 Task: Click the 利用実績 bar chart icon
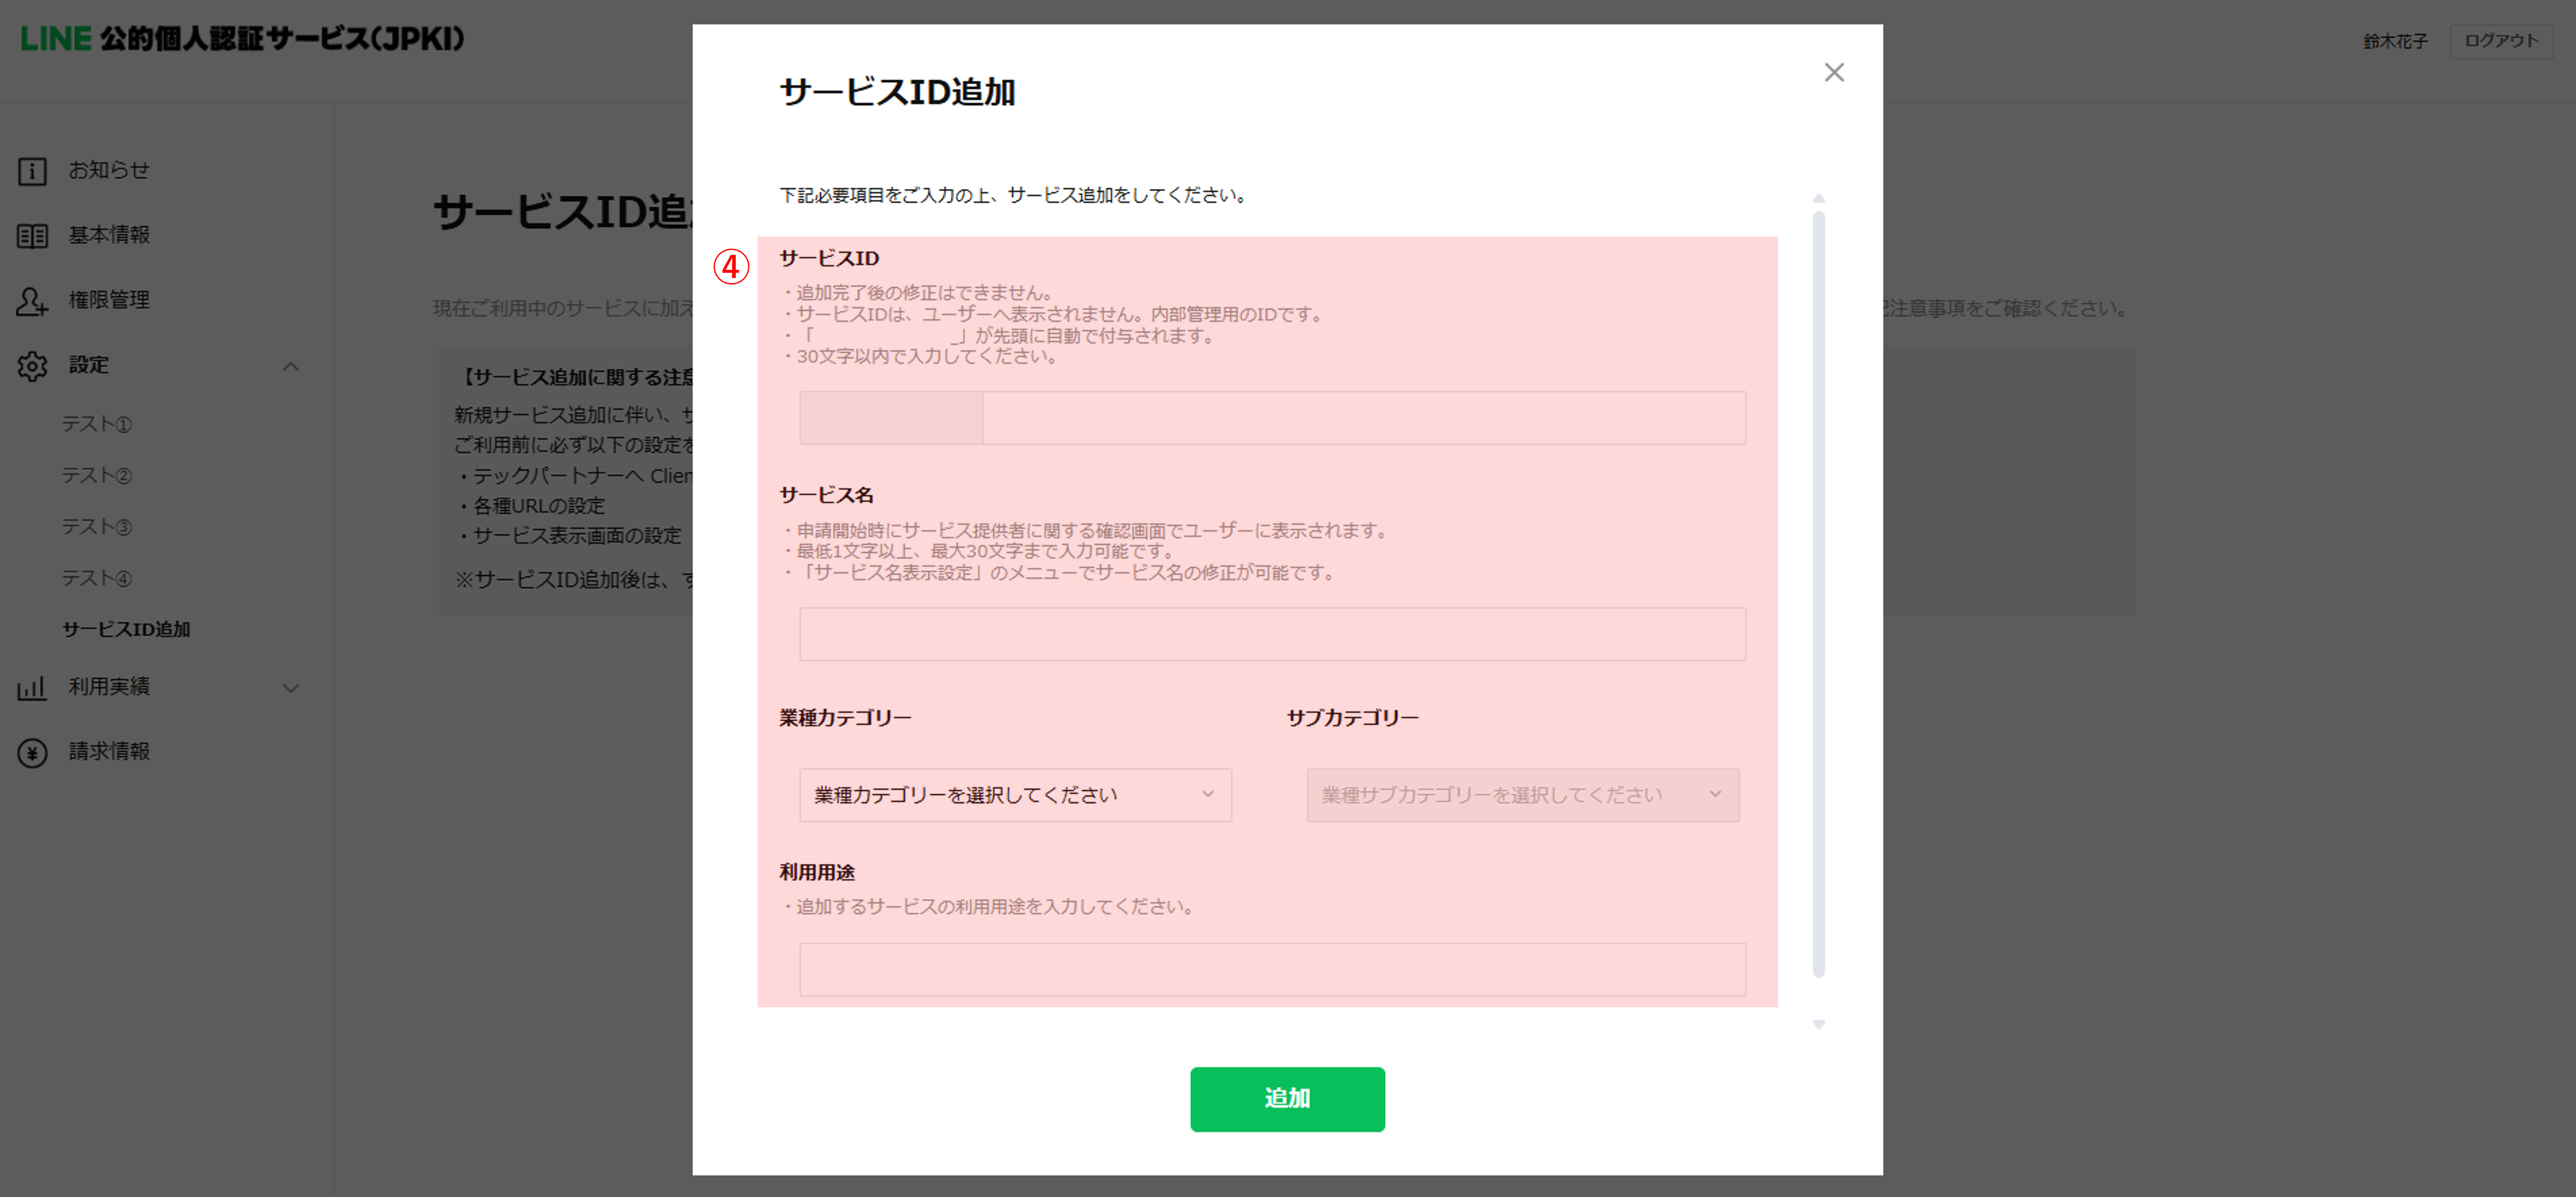32,688
